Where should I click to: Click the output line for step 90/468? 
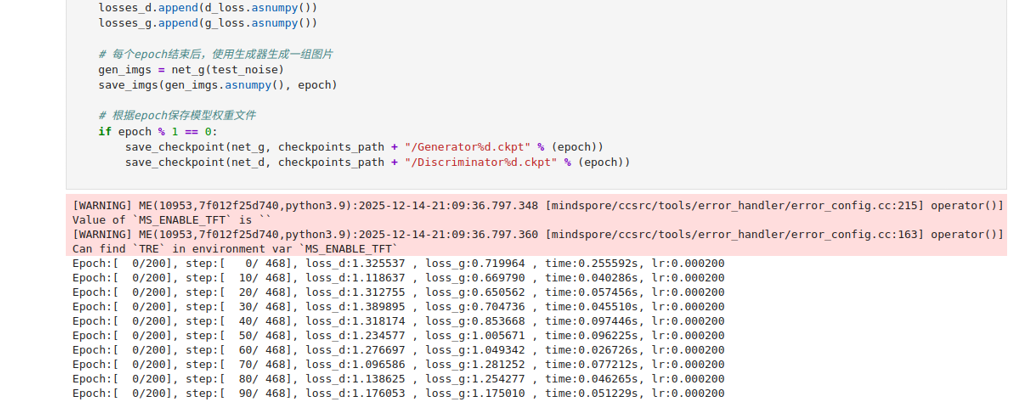point(398,394)
